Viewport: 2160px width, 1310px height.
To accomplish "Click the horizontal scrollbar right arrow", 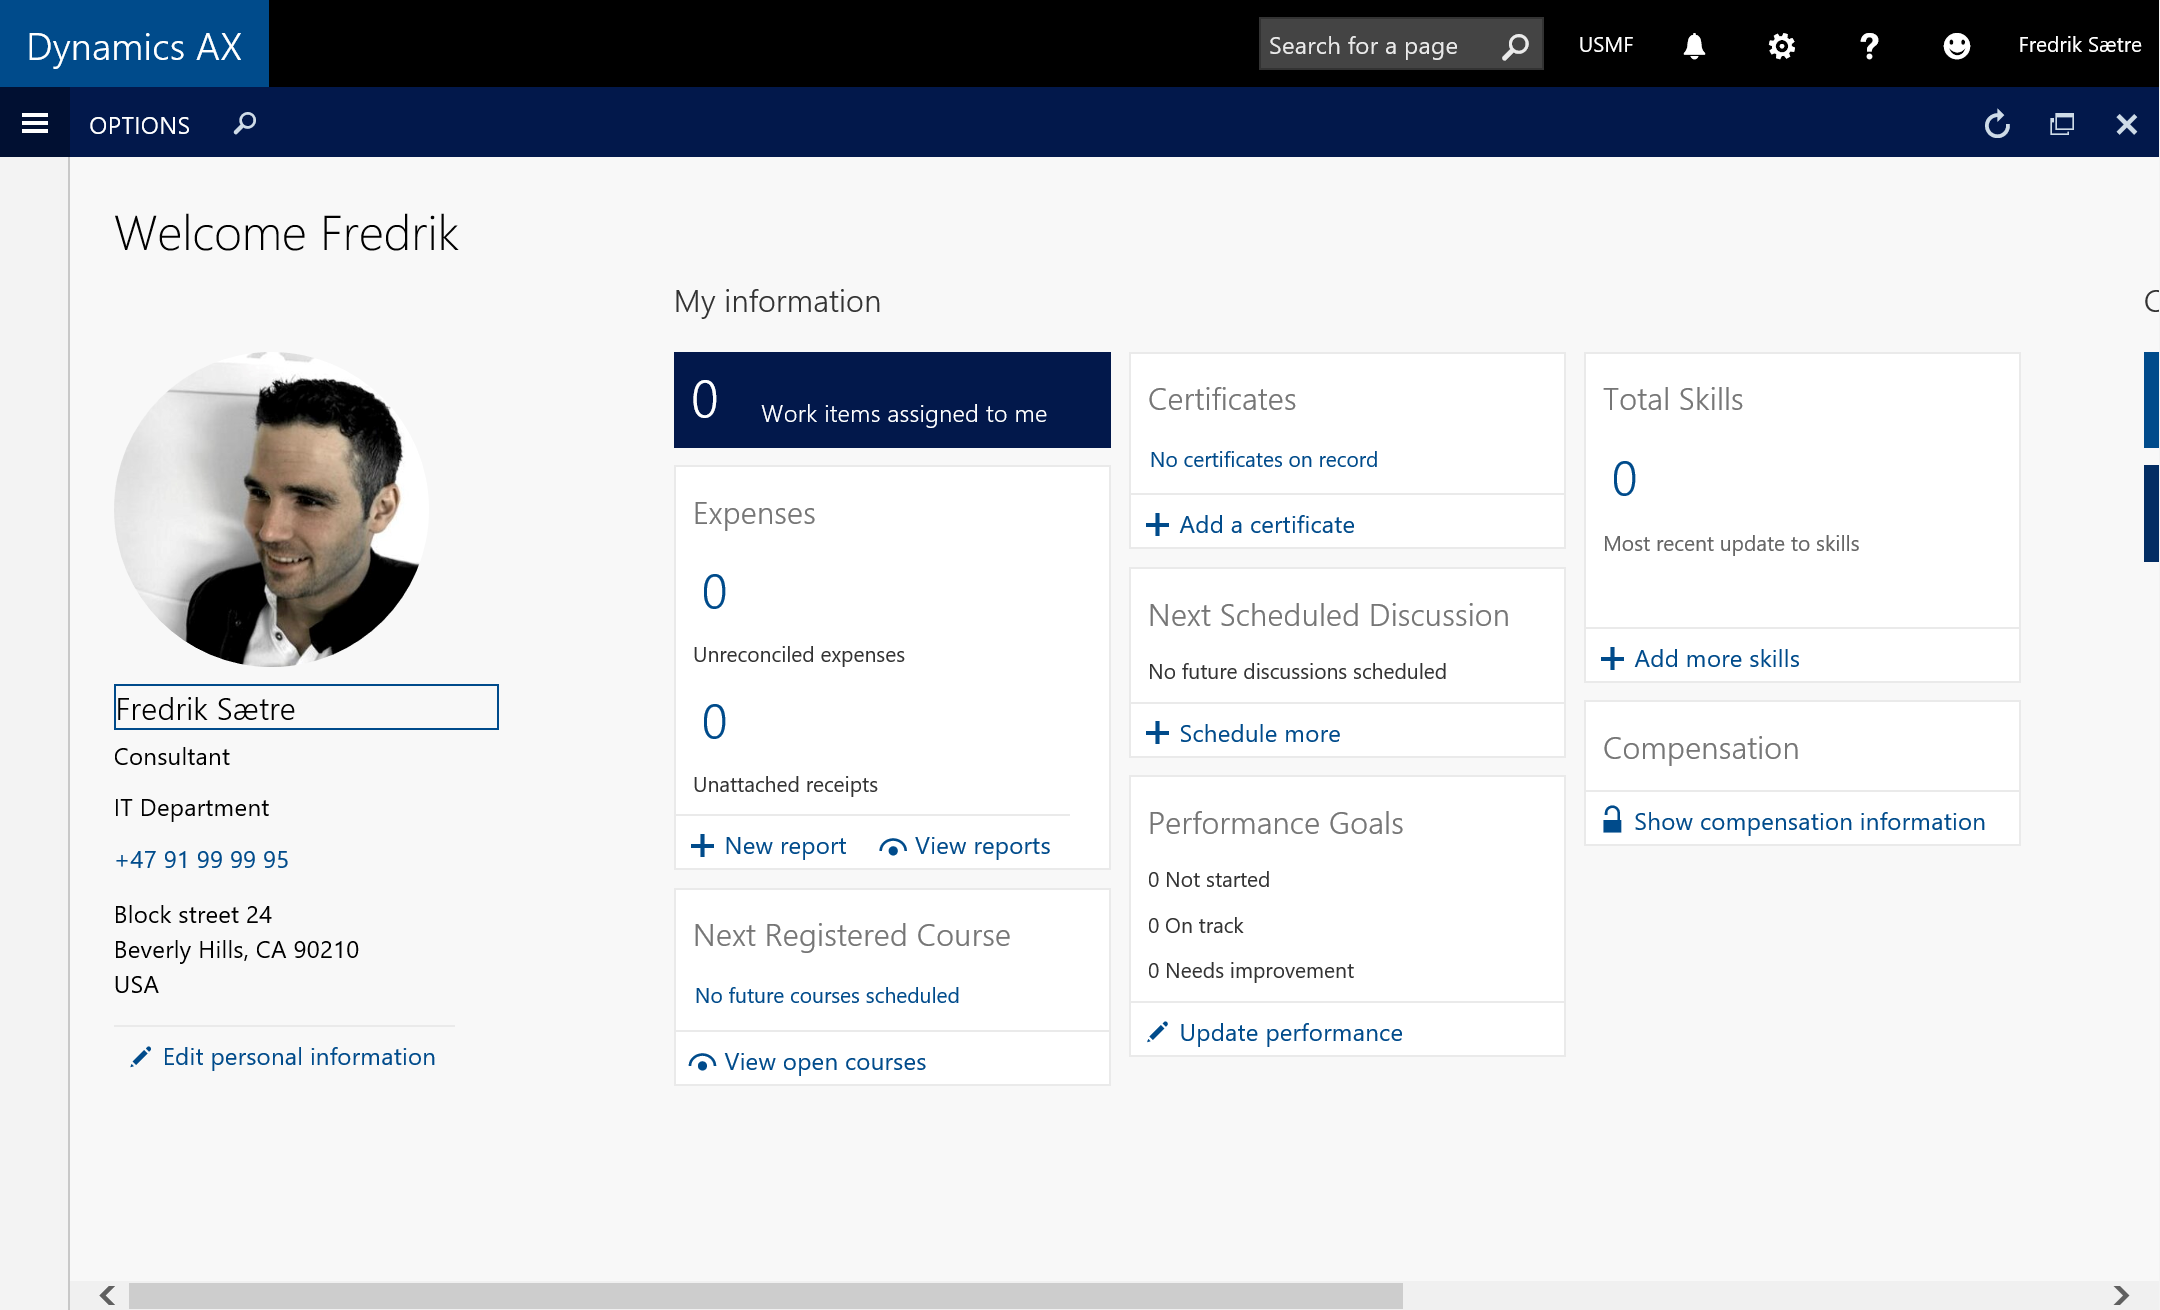I will point(2121,1296).
